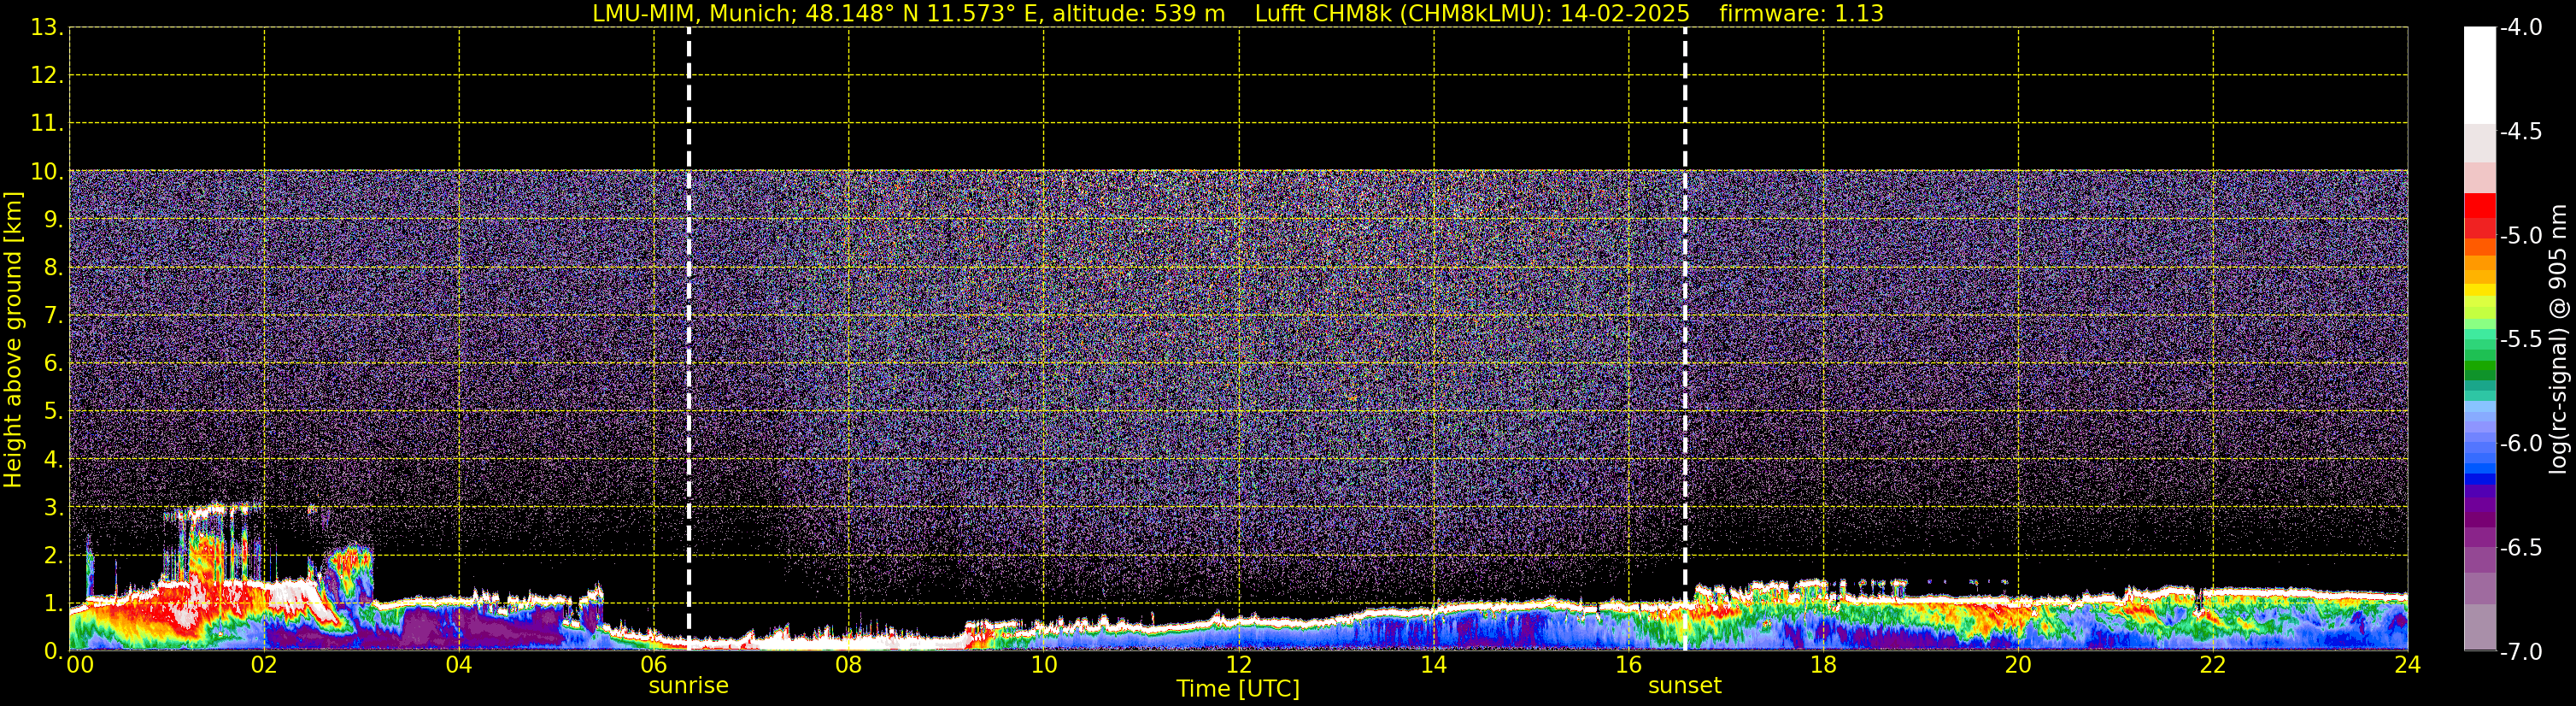Click the -5.5 colorbar tick label
The width and height of the screenshot is (2576, 706).
click(2521, 340)
